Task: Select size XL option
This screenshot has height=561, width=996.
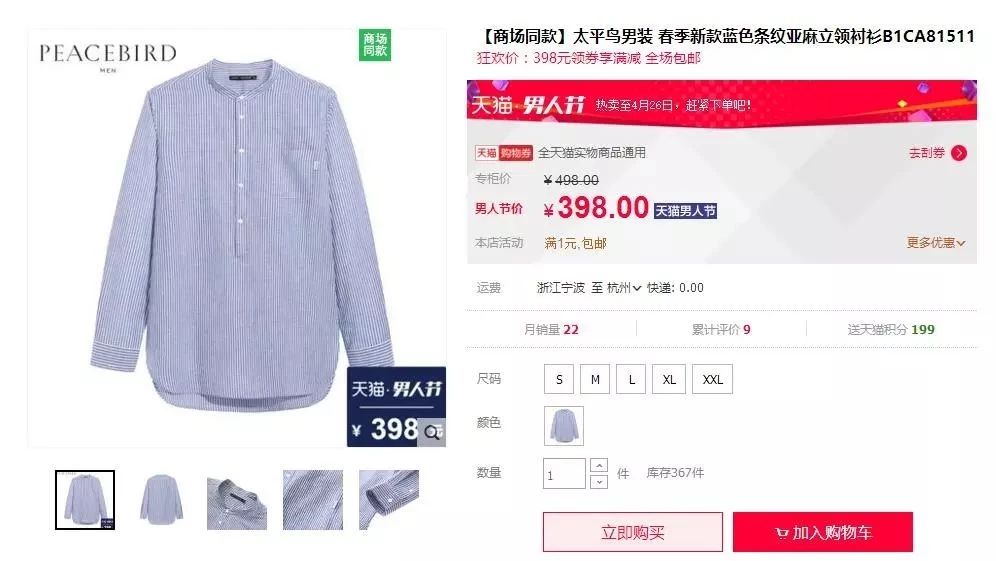Action: [x=669, y=379]
